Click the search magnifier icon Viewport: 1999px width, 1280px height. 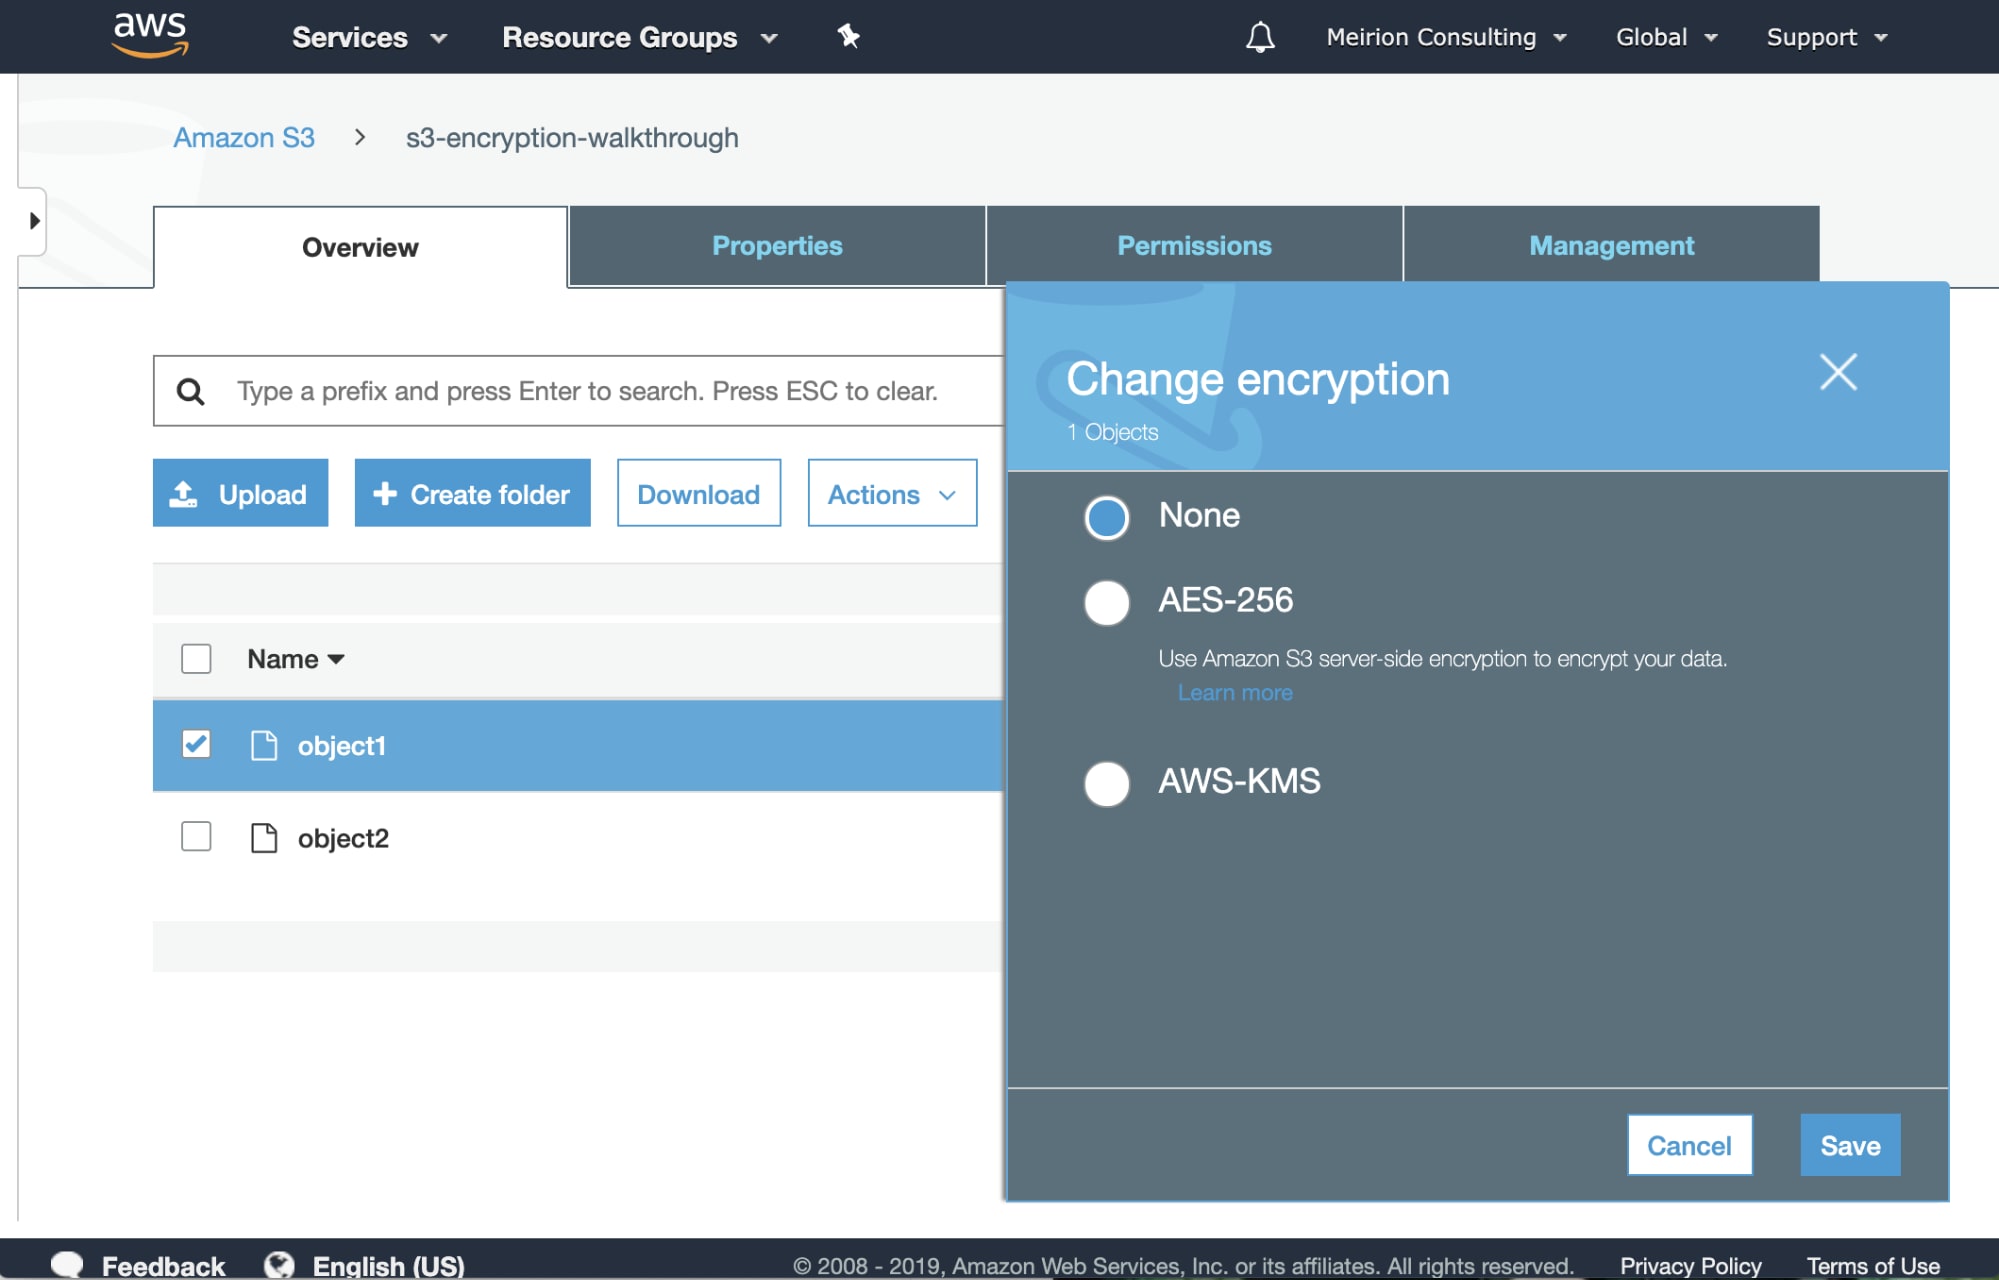pyautogui.click(x=190, y=391)
